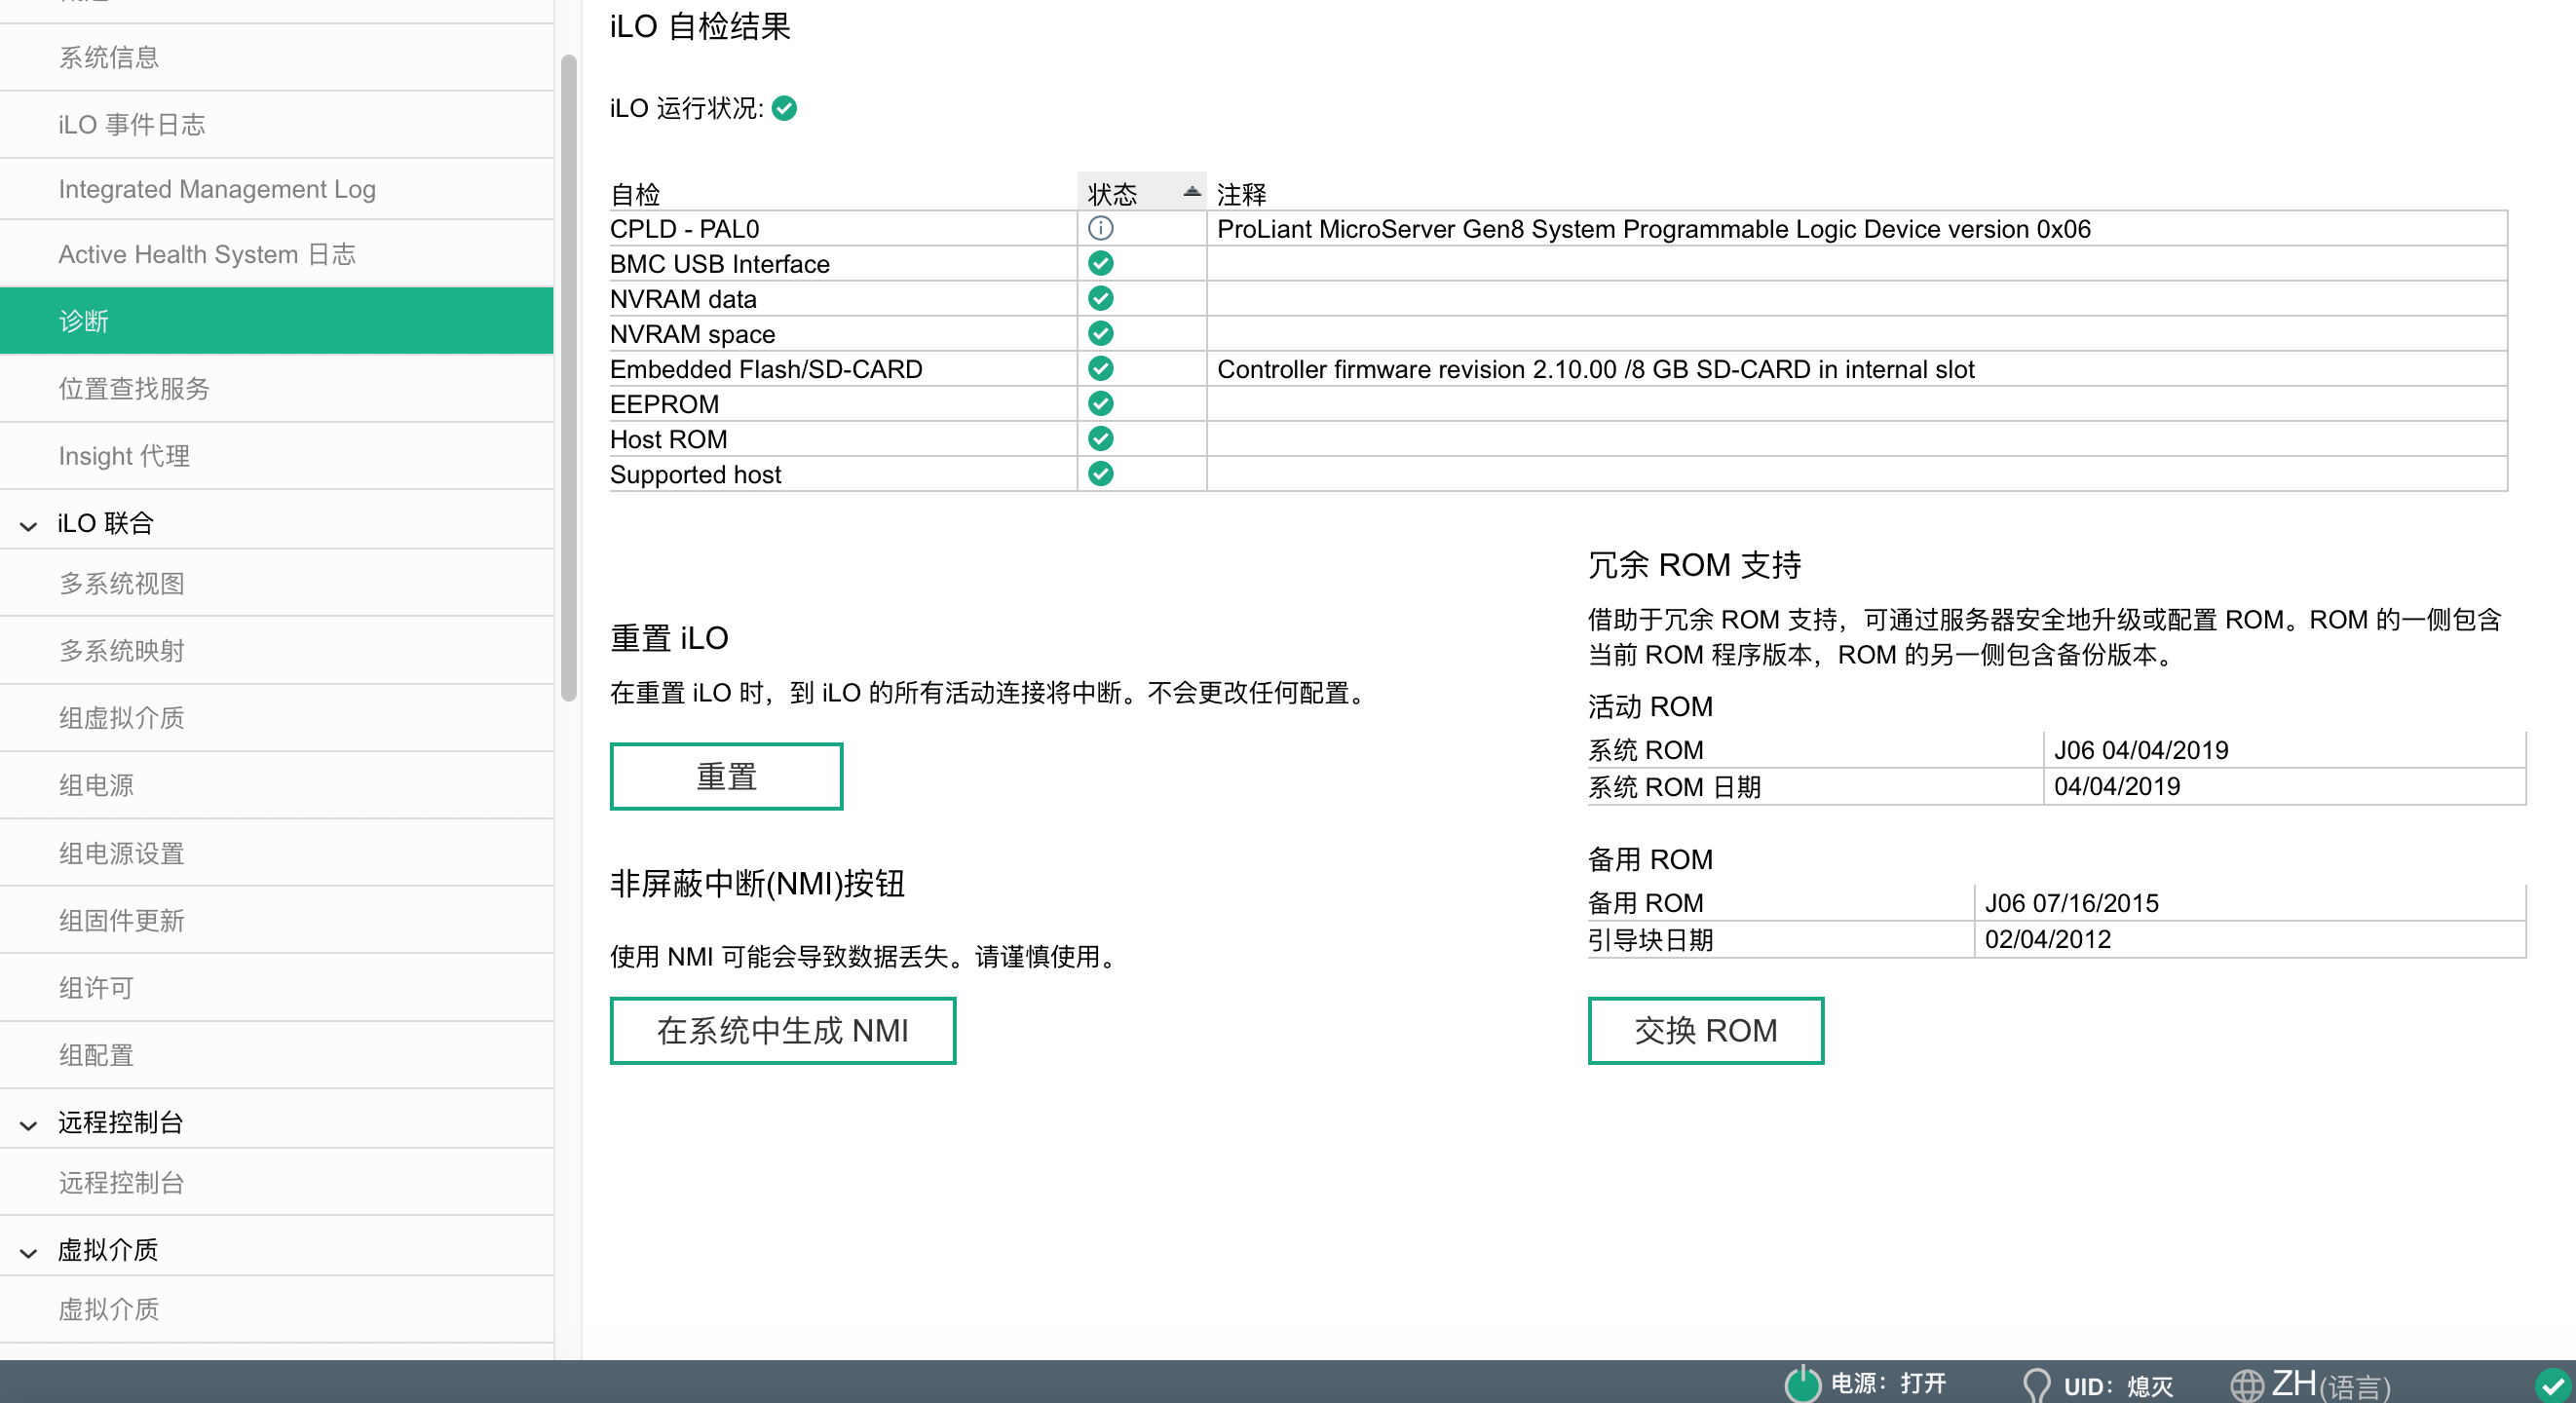Open the iLO 事件日志 page
The height and width of the screenshot is (1403, 2576).
(x=277, y=125)
